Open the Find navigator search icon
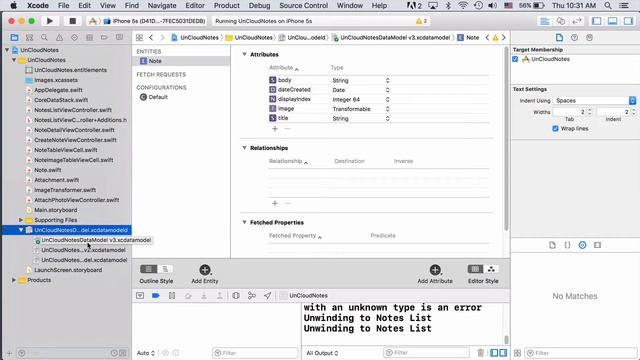 click(x=44, y=38)
